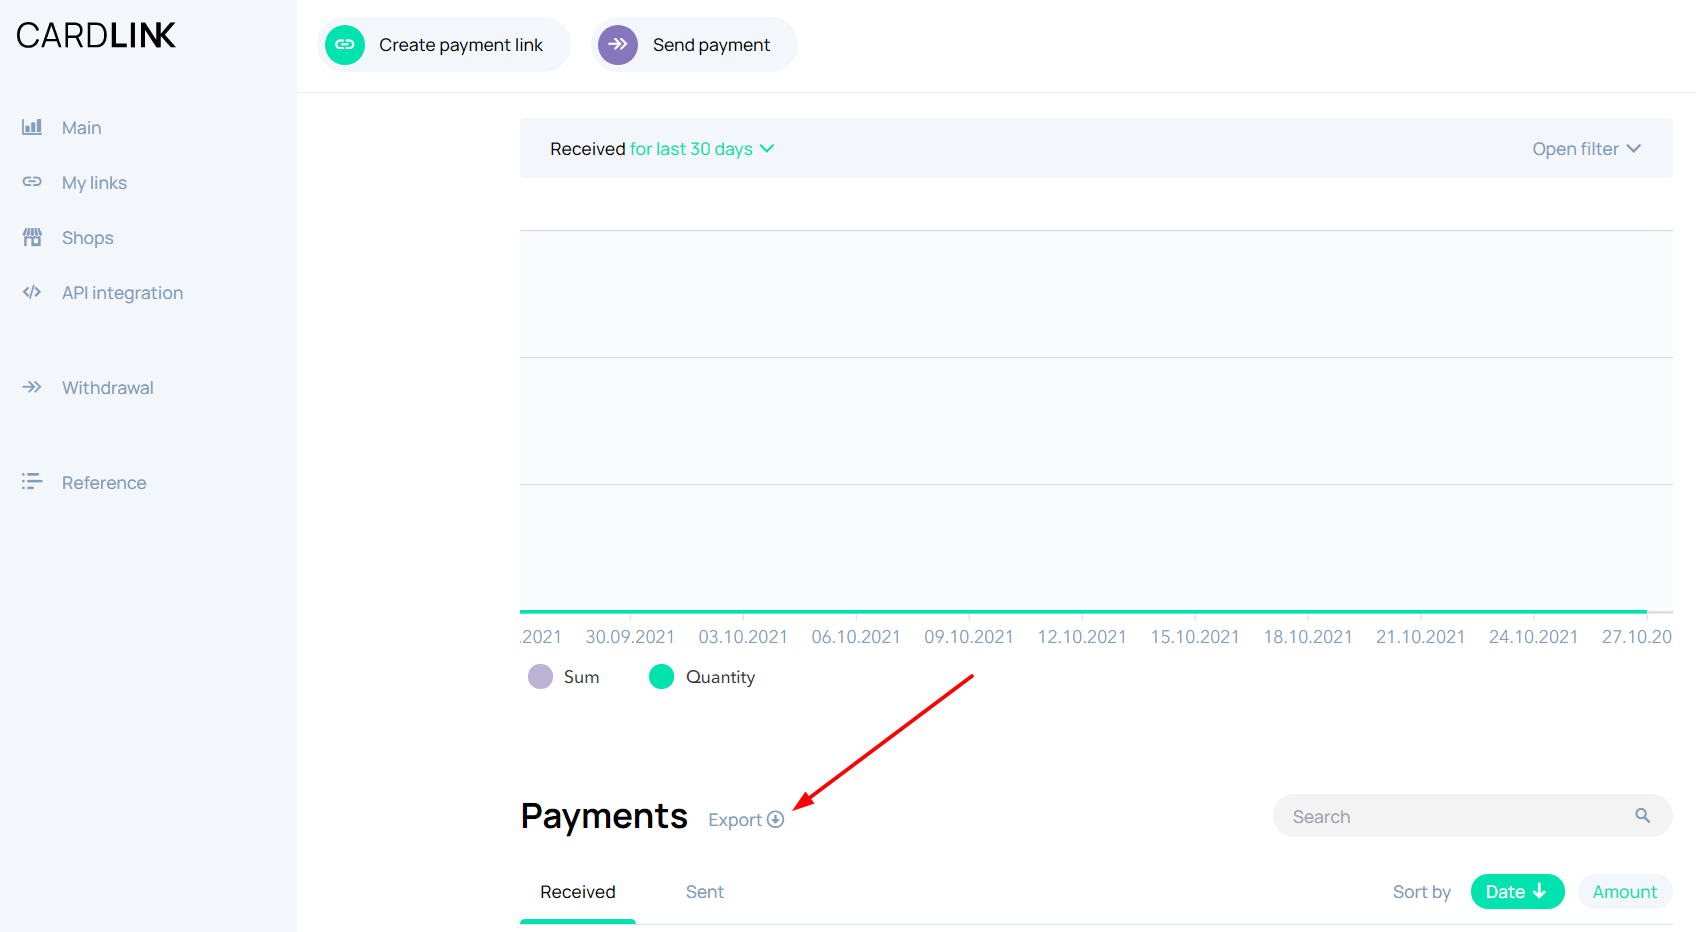Click the purple arrow Send payment icon
Viewport: 1696px width, 932px height.
coord(618,45)
